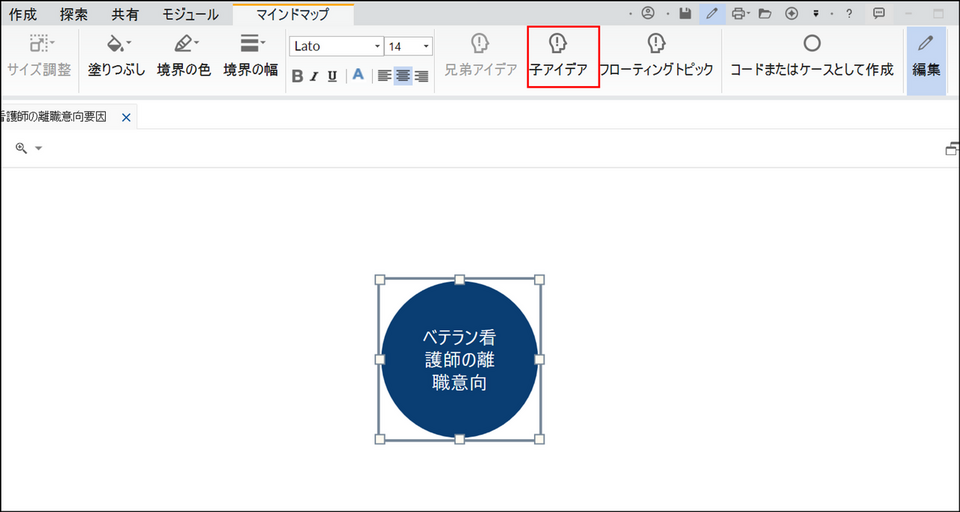
Task: Open the font size 14 dropdown
Action: click(x=426, y=47)
